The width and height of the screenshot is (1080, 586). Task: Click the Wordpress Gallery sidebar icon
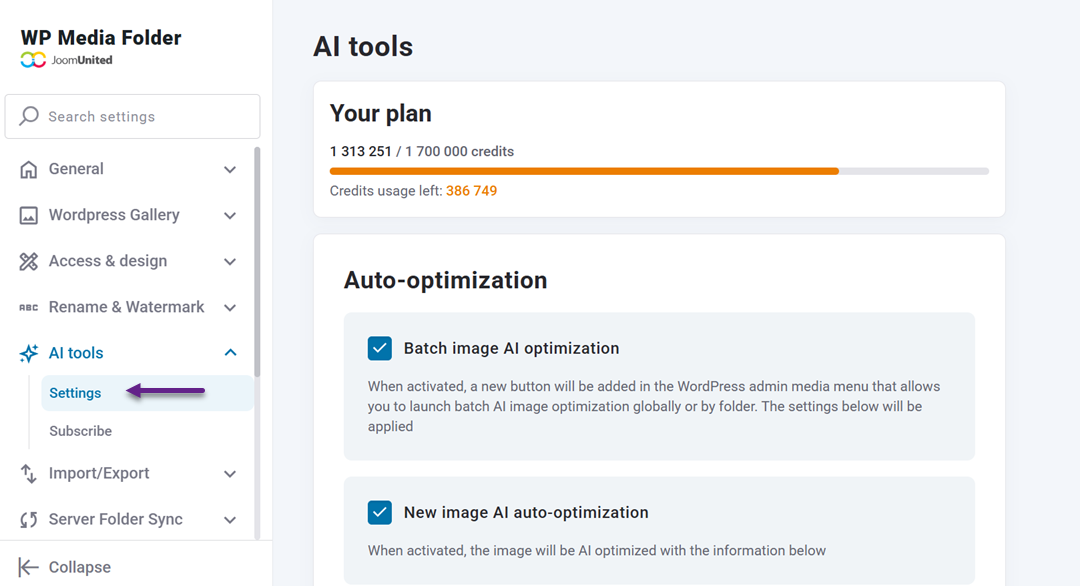(x=27, y=214)
